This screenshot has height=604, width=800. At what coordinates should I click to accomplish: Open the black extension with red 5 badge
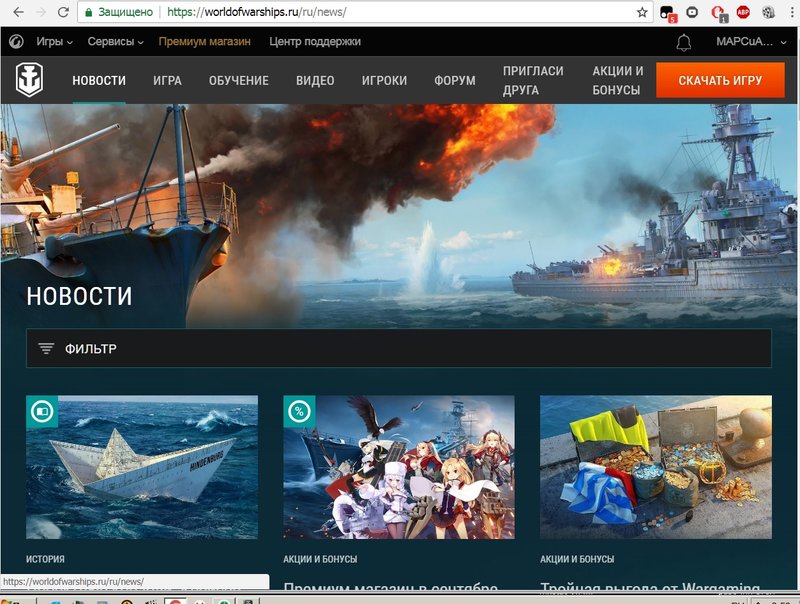coord(667,13)
